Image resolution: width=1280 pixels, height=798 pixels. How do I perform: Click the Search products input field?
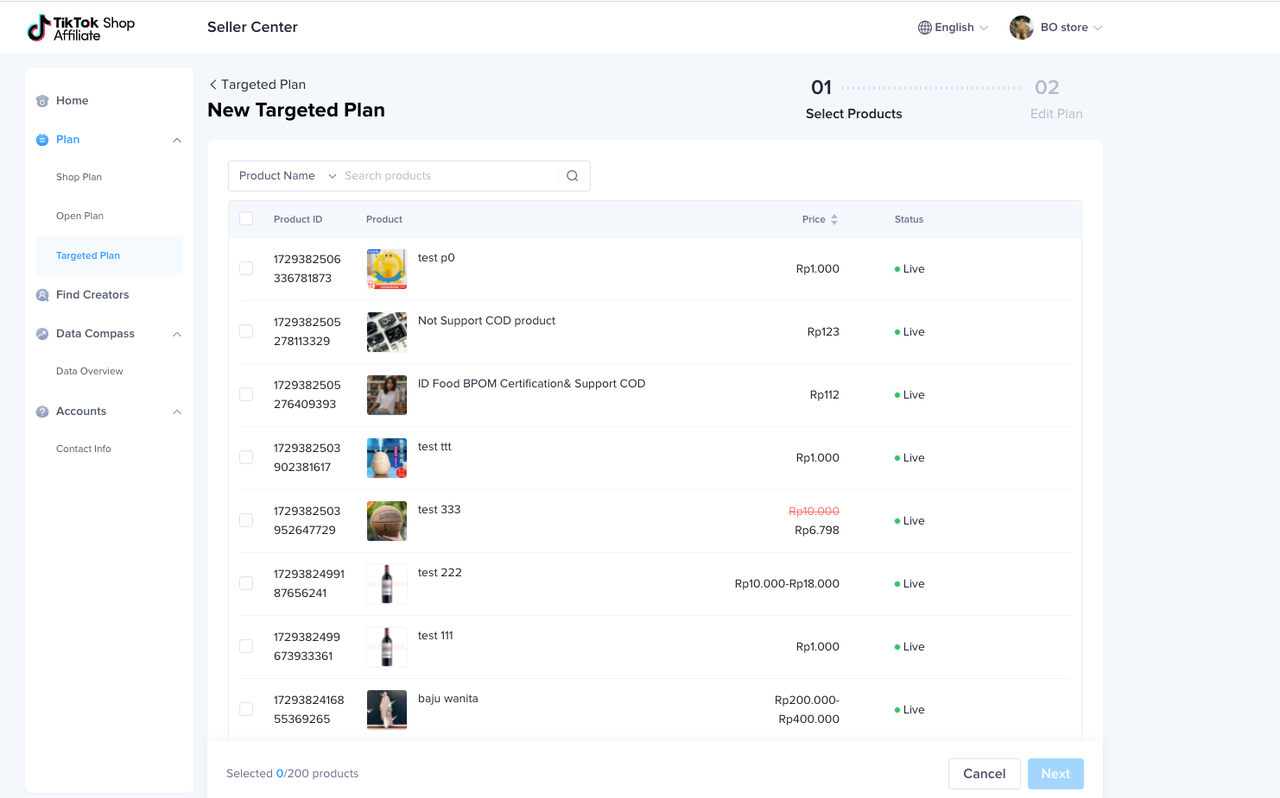click(448, 176)
